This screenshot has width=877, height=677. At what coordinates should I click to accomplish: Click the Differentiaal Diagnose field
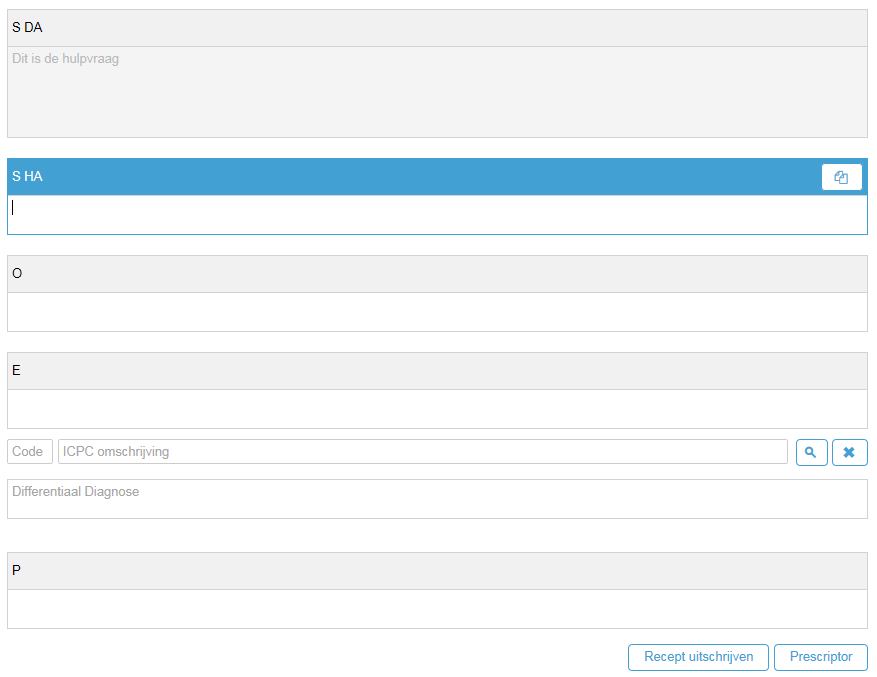pos(437,499)
